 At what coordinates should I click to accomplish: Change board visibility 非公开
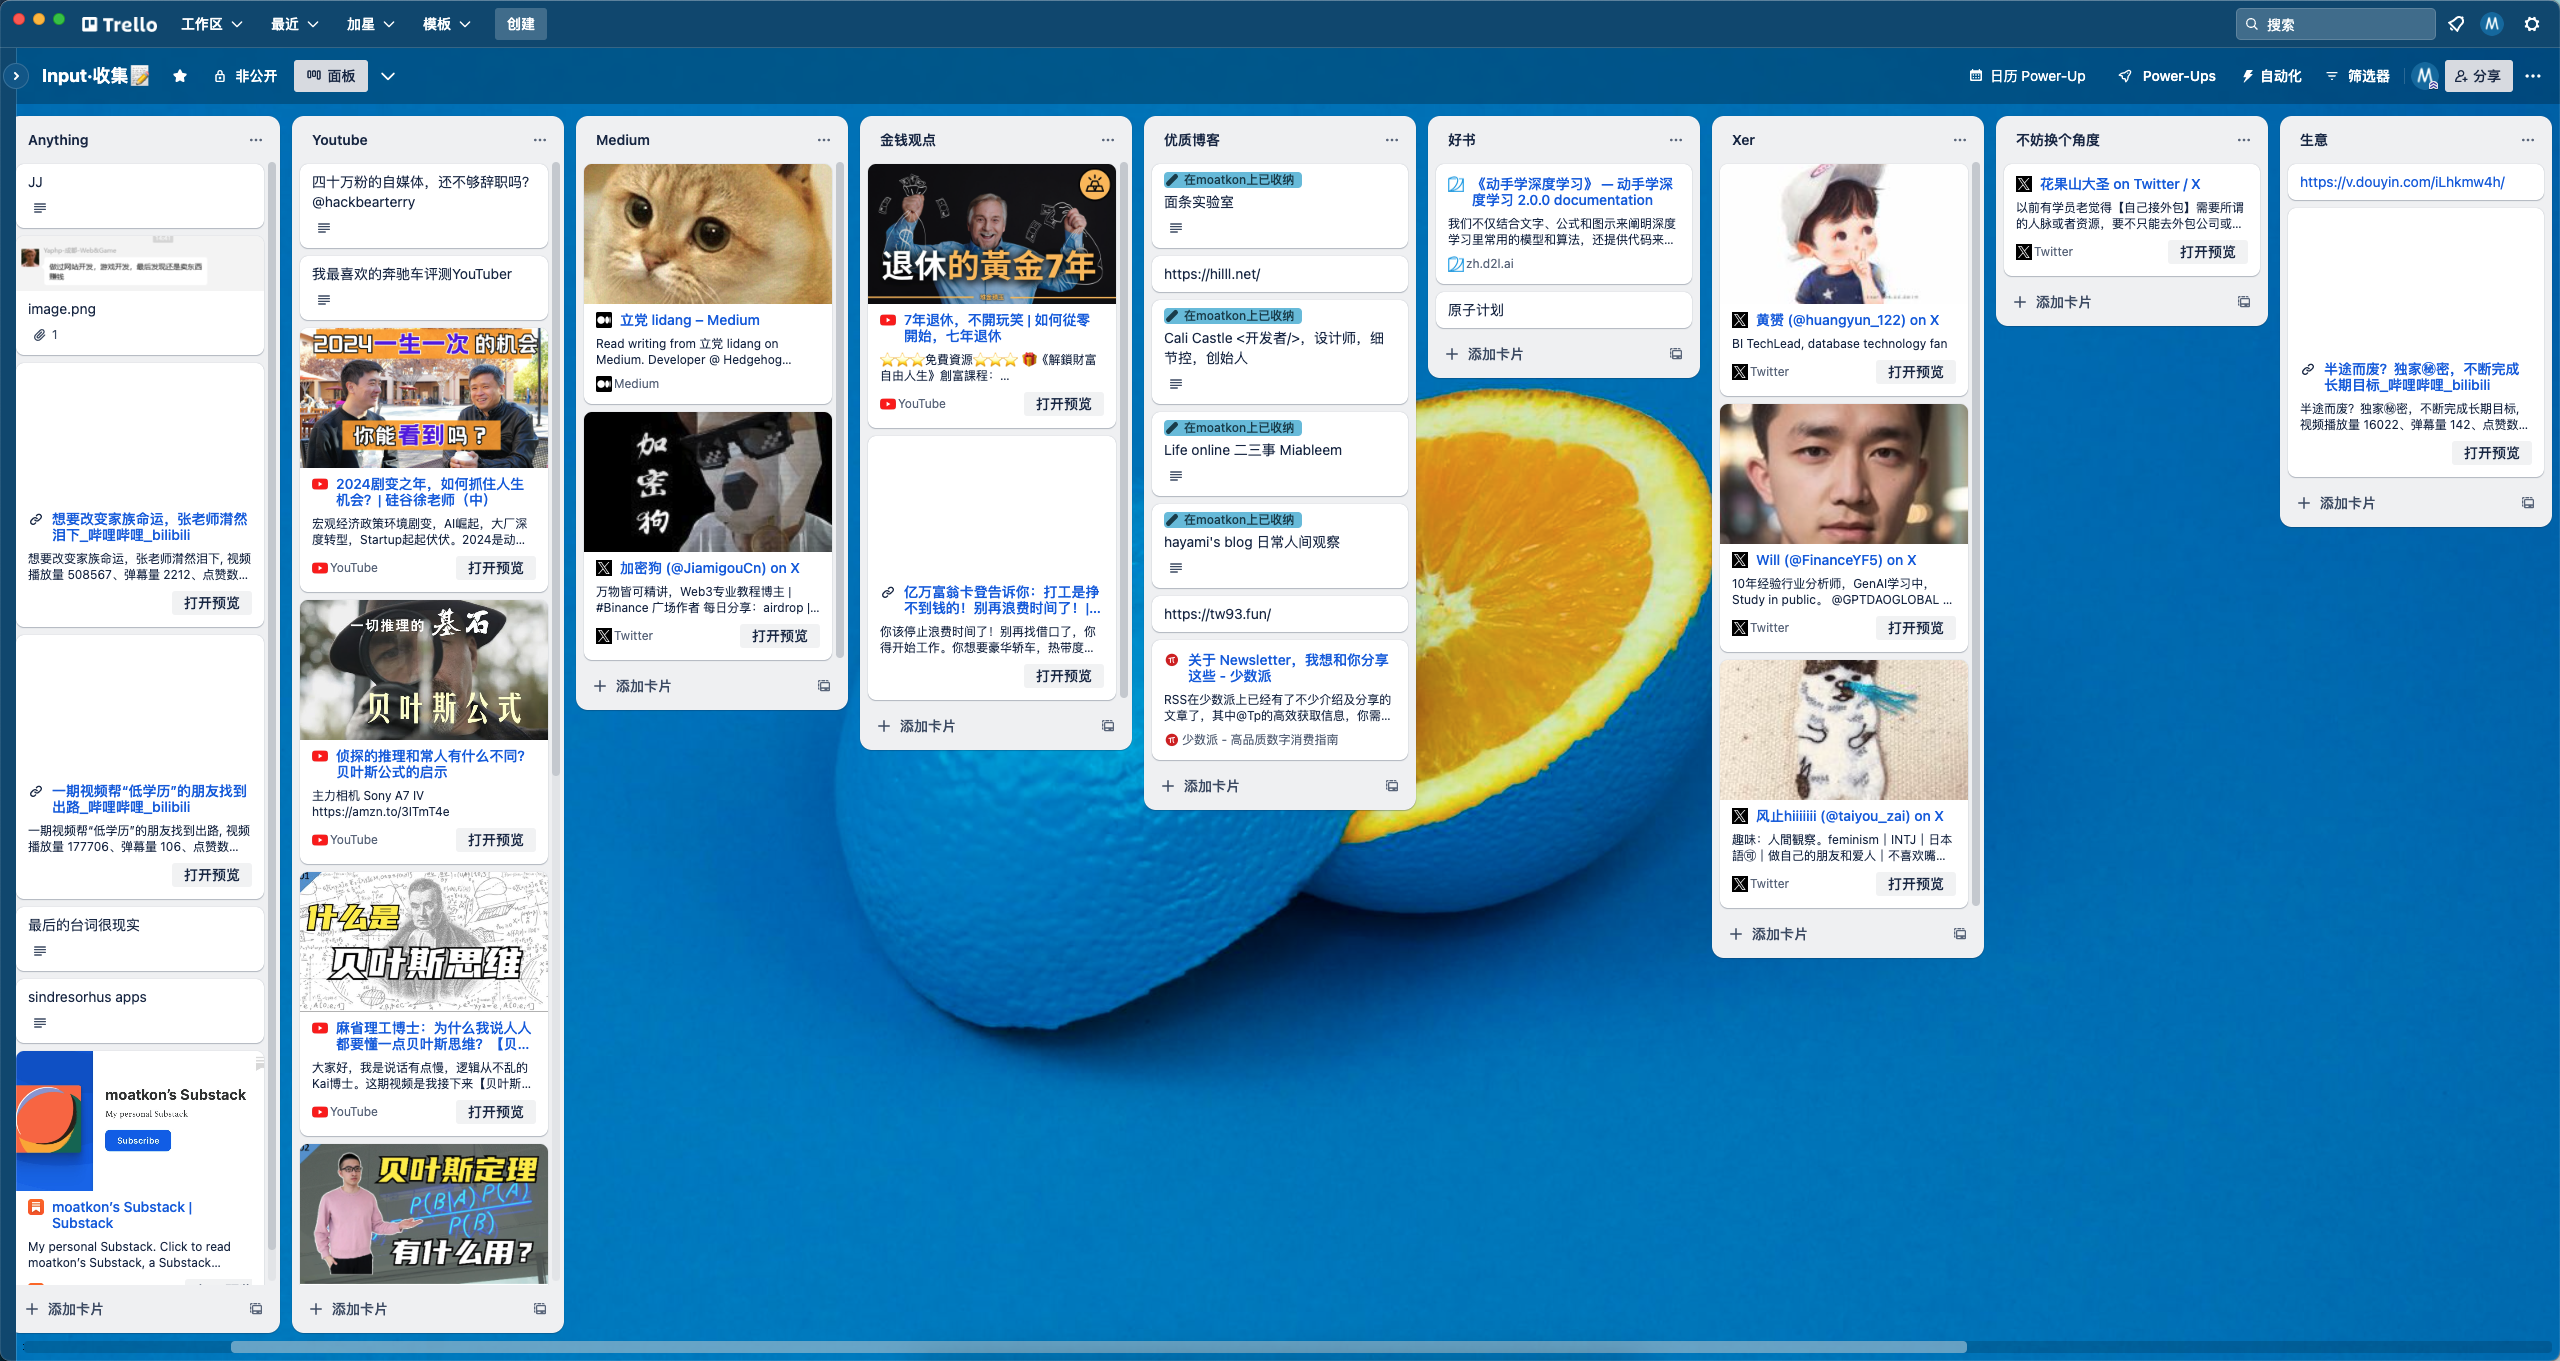coord(245,76)
